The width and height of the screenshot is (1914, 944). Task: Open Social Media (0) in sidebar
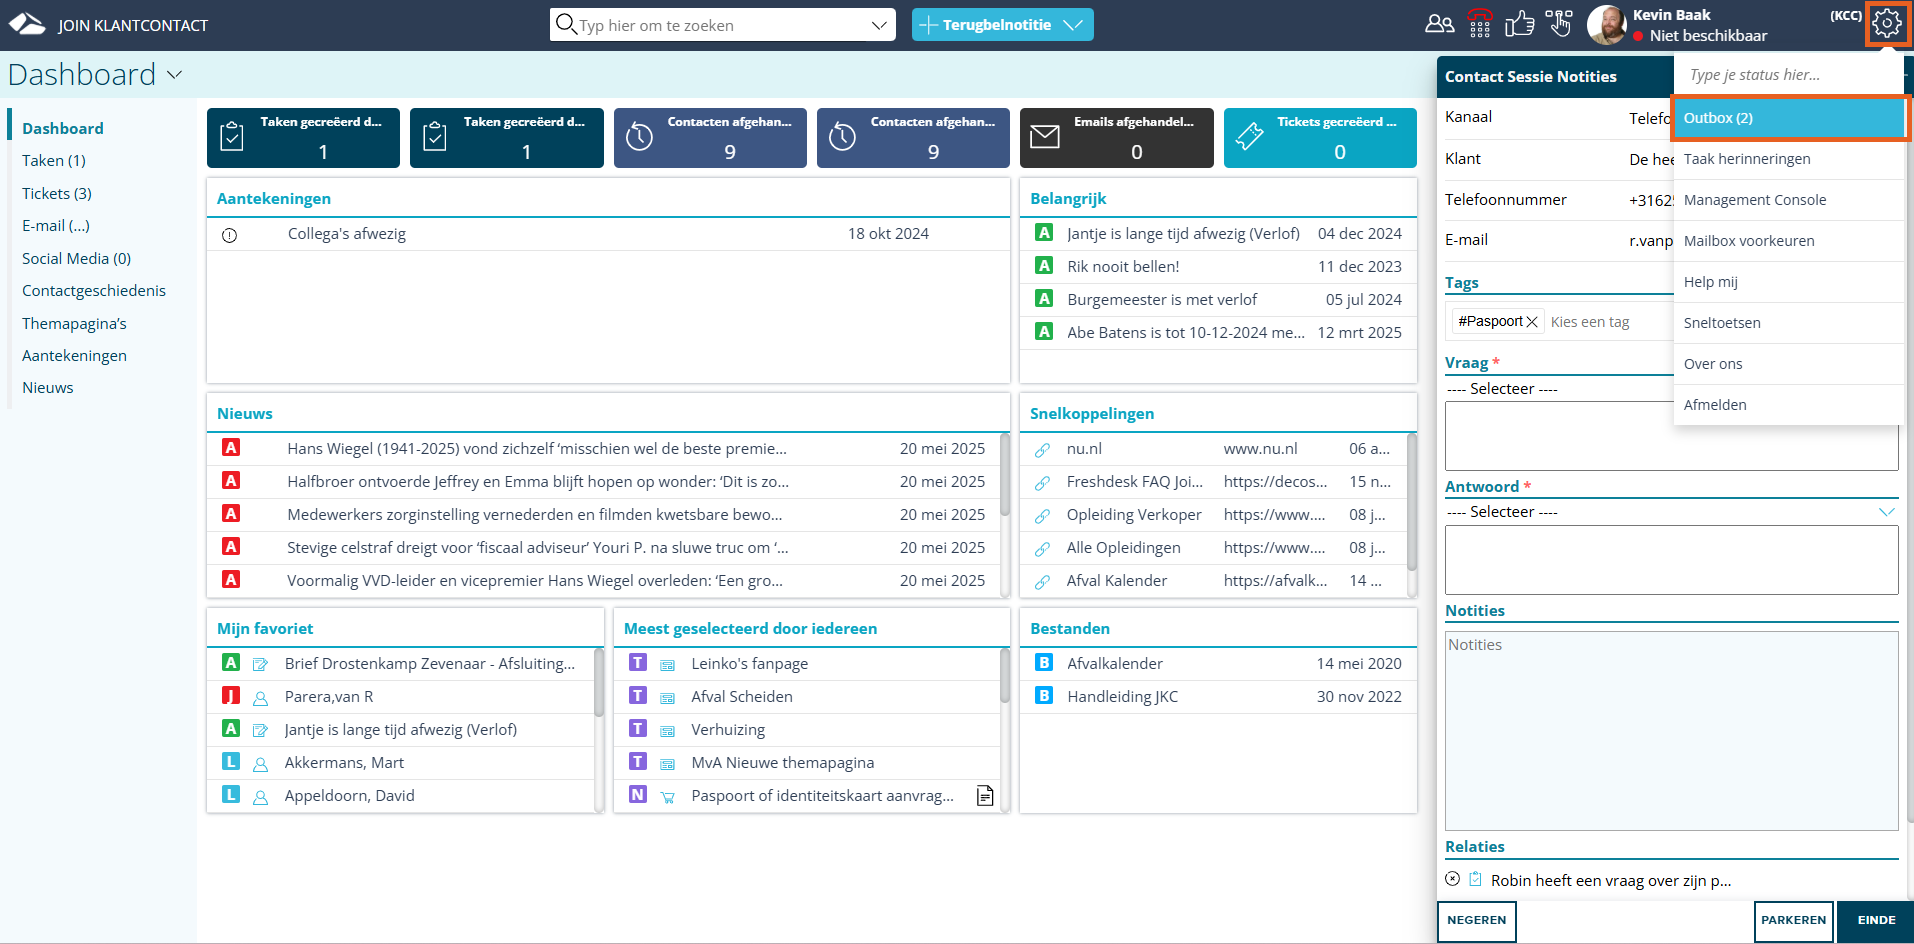click(x=76, y=259)
